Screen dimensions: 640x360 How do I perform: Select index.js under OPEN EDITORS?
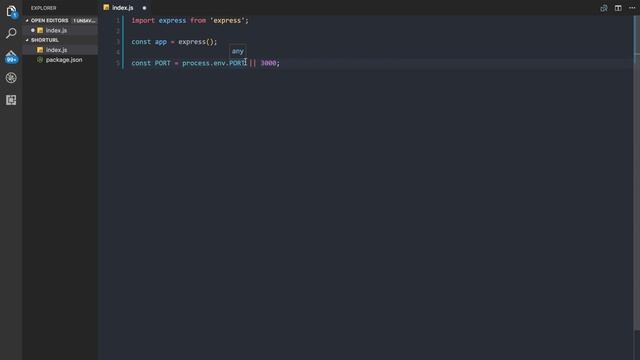[60, 30]
